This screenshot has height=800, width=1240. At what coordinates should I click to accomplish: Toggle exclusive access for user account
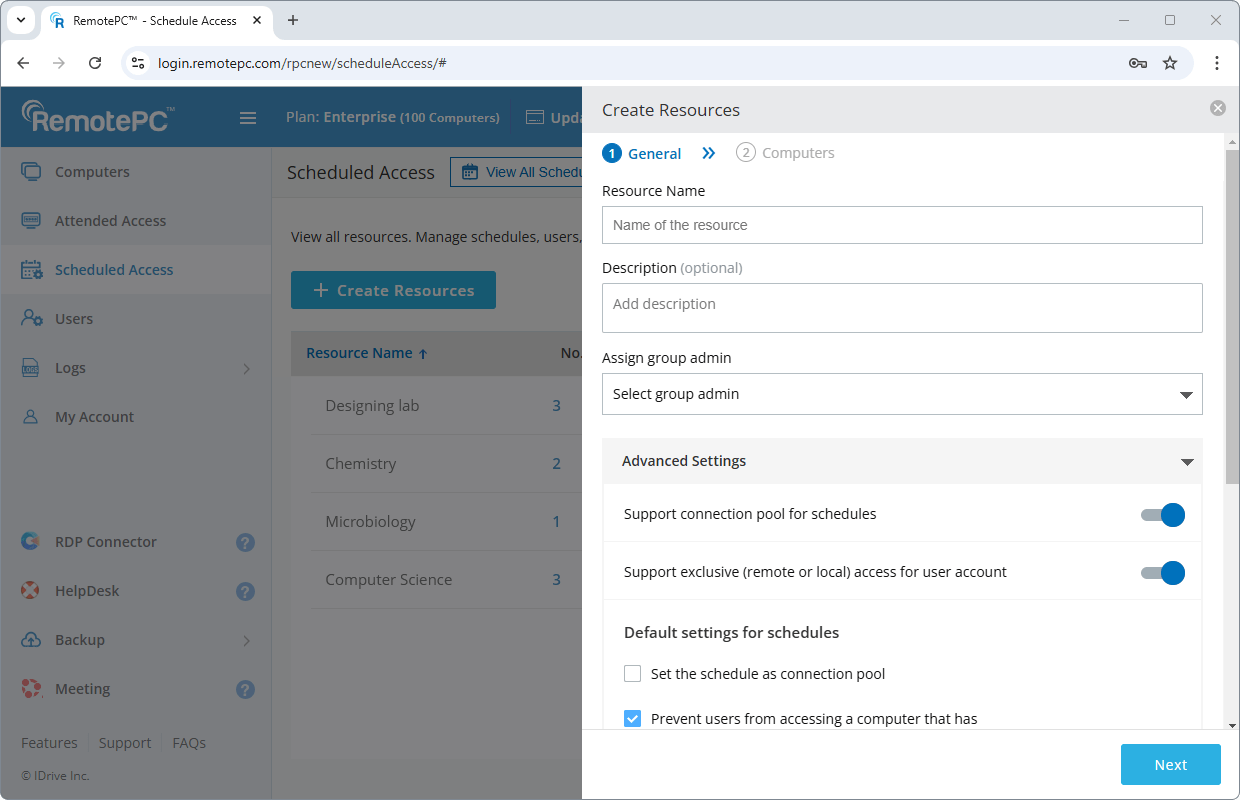1162,573
